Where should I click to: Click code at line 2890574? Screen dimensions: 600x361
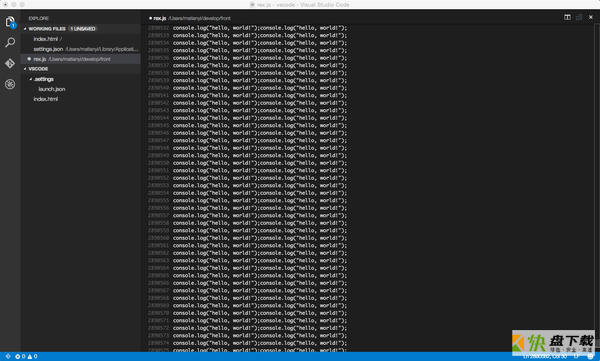260,343
